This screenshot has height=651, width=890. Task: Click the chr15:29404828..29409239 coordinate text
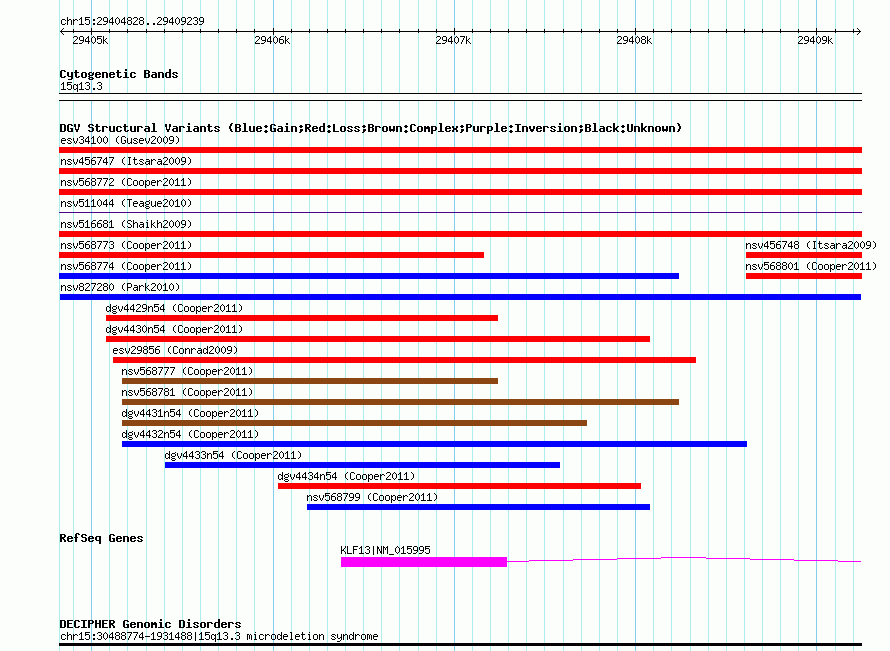[132, 21]
